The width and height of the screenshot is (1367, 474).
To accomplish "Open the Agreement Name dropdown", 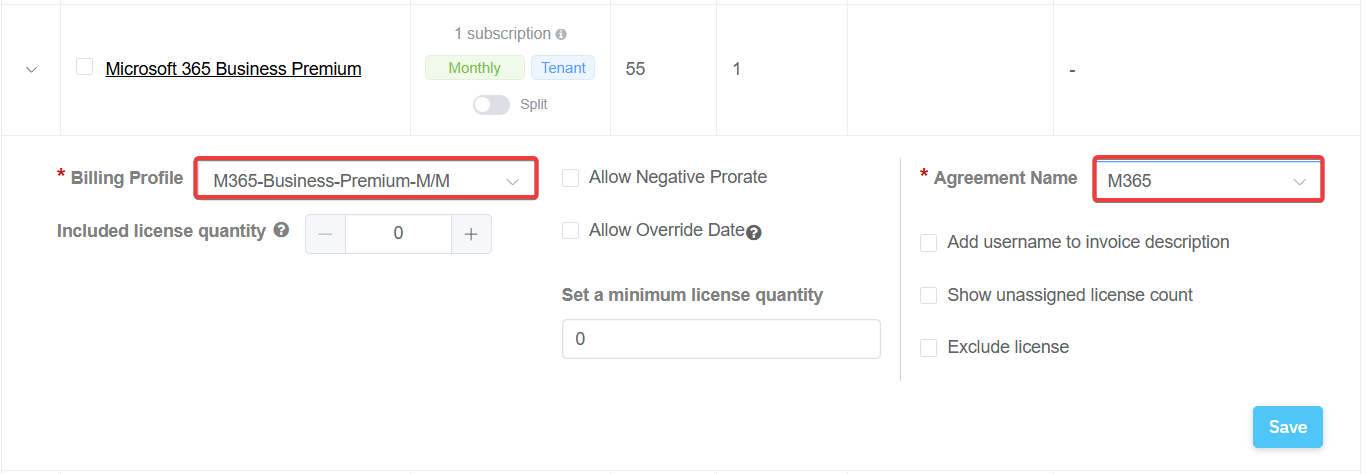I will click(x=1208, y=181).
